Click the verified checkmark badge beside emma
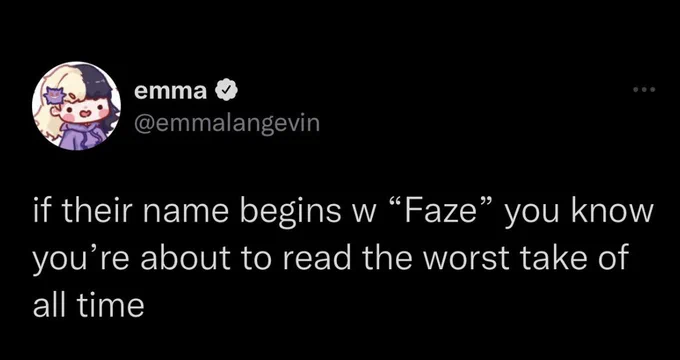Image resolution: width=680 pixels, height=360 pixels. coord(227,91)
